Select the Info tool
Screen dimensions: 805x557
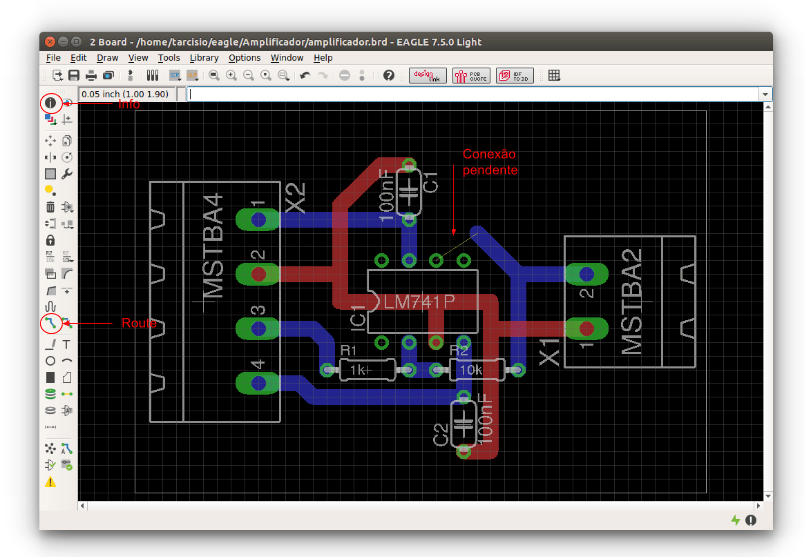[x=50, y=103]
